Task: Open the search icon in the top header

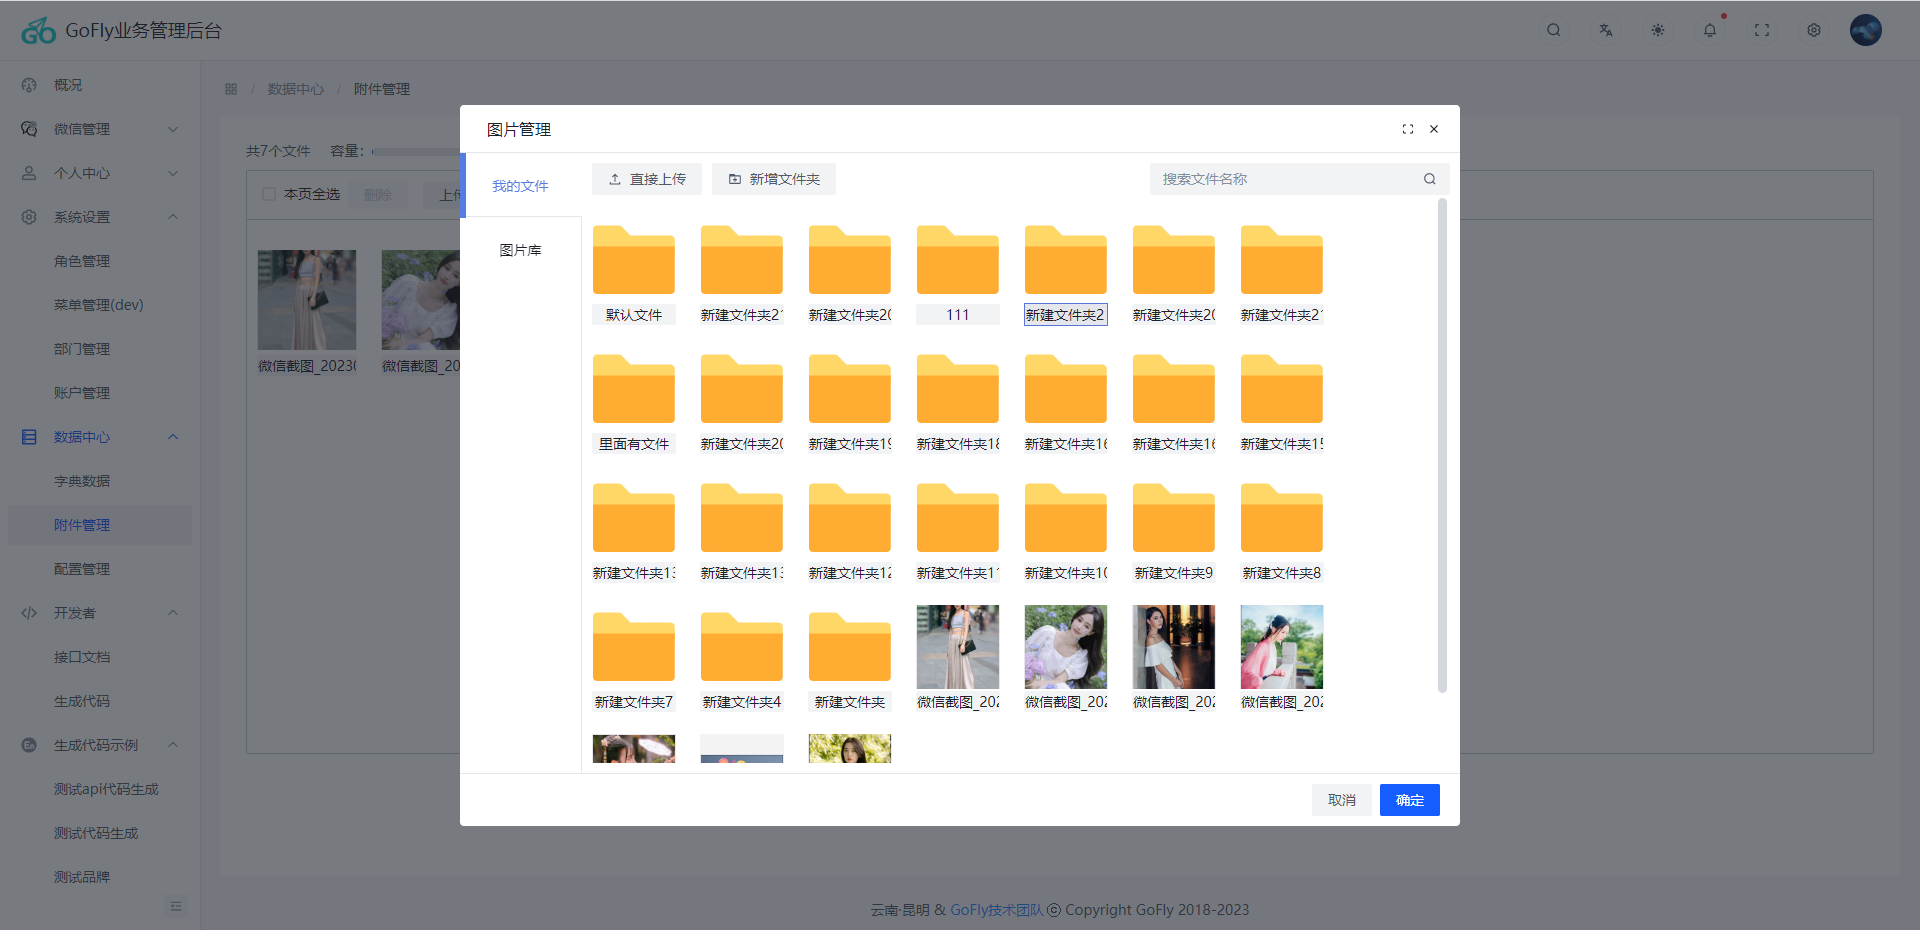Action: 1553,30
